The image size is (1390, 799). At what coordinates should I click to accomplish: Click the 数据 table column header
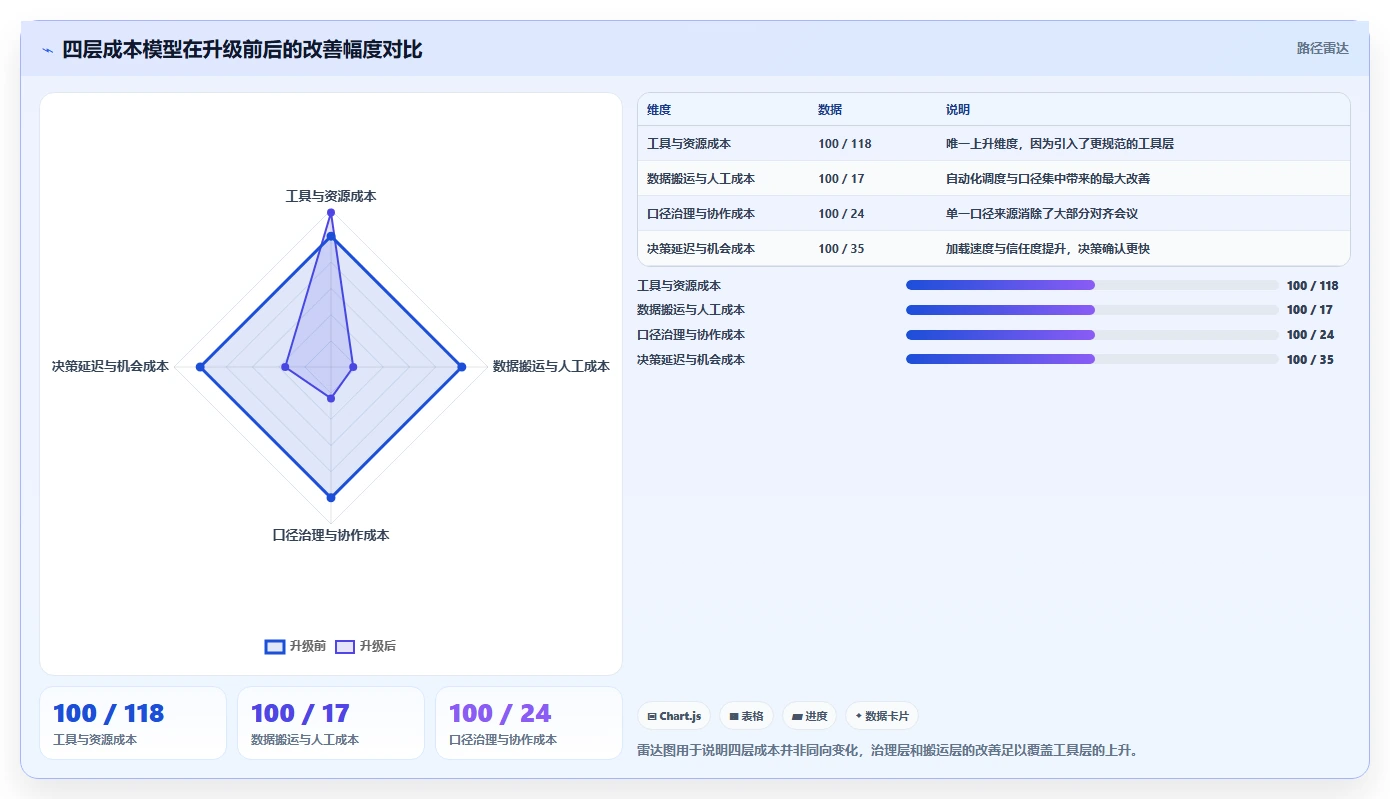[x=830, y=110]
